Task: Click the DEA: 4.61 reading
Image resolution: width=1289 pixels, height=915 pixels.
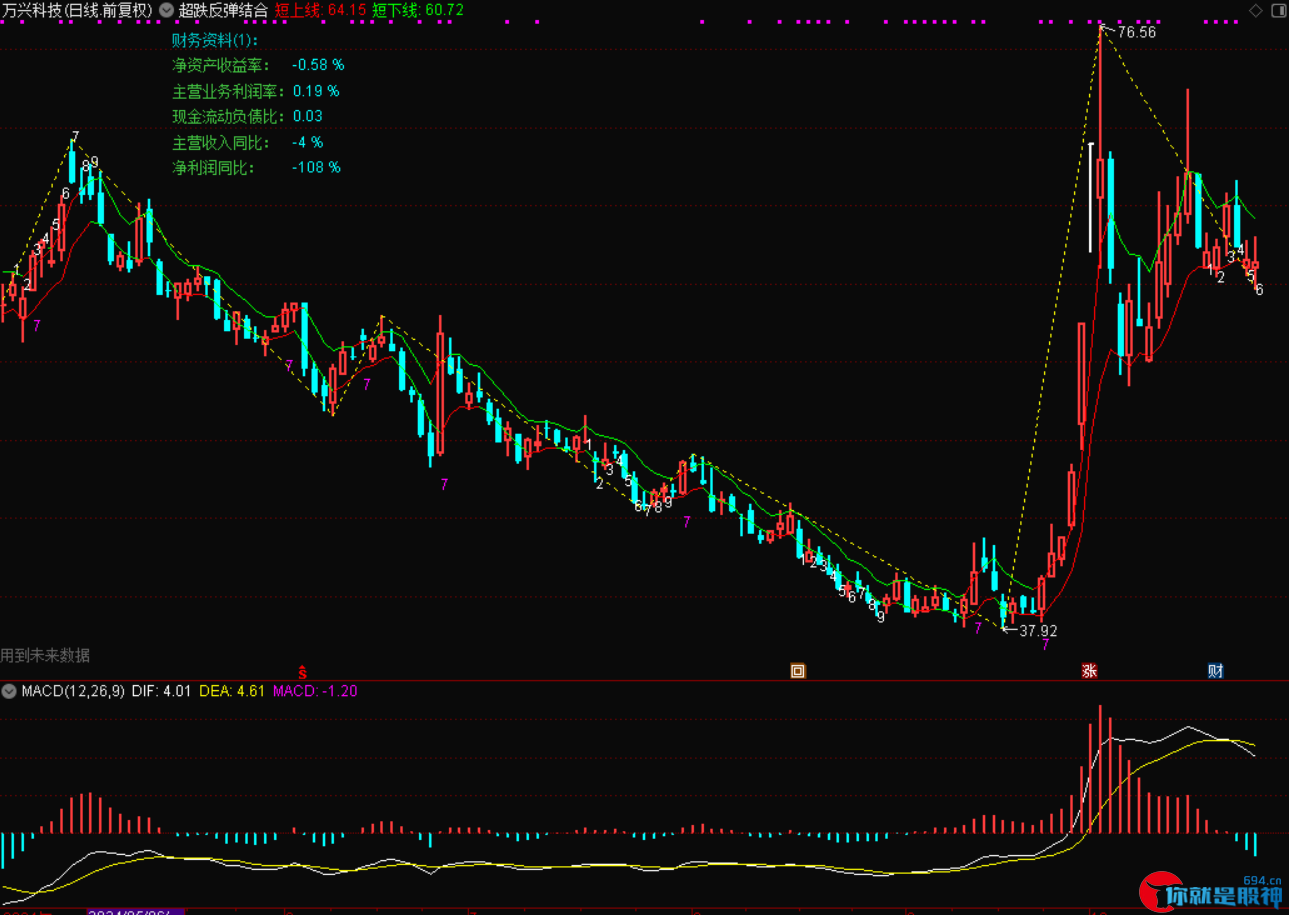Action: point(232,691)
